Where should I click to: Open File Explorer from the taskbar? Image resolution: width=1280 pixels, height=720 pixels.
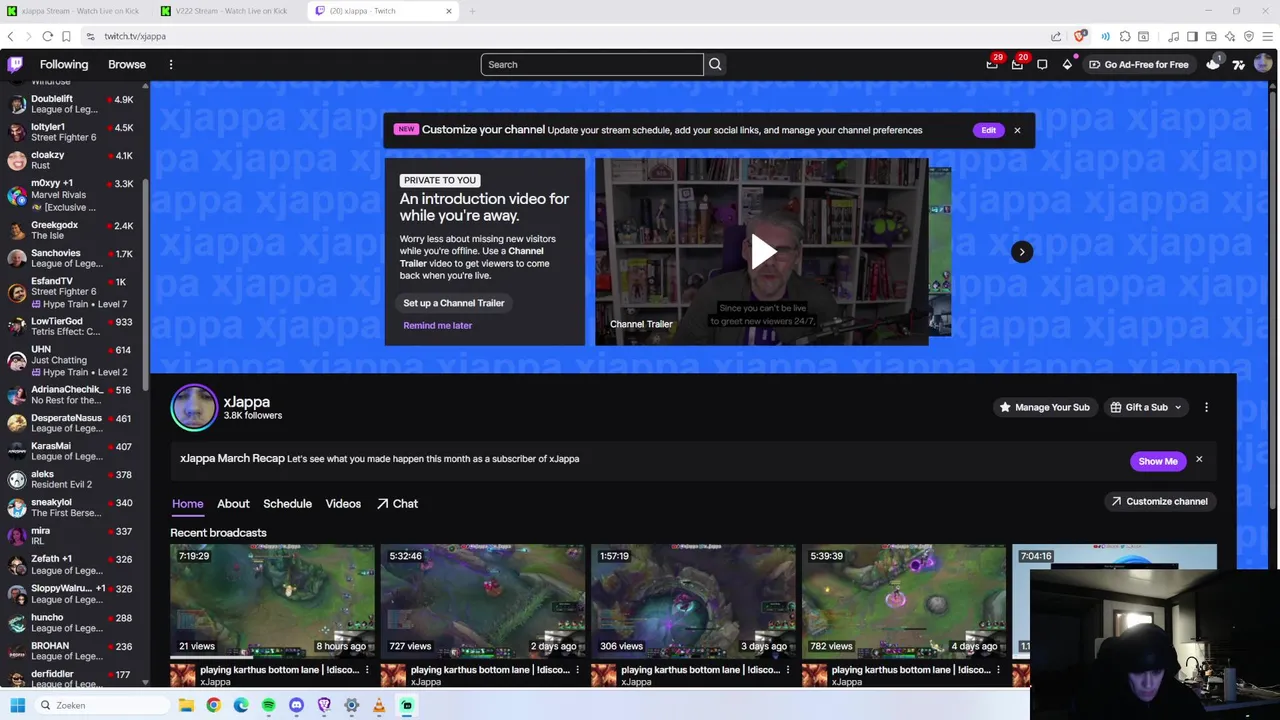pyautogui.click(x=186, y=705)
